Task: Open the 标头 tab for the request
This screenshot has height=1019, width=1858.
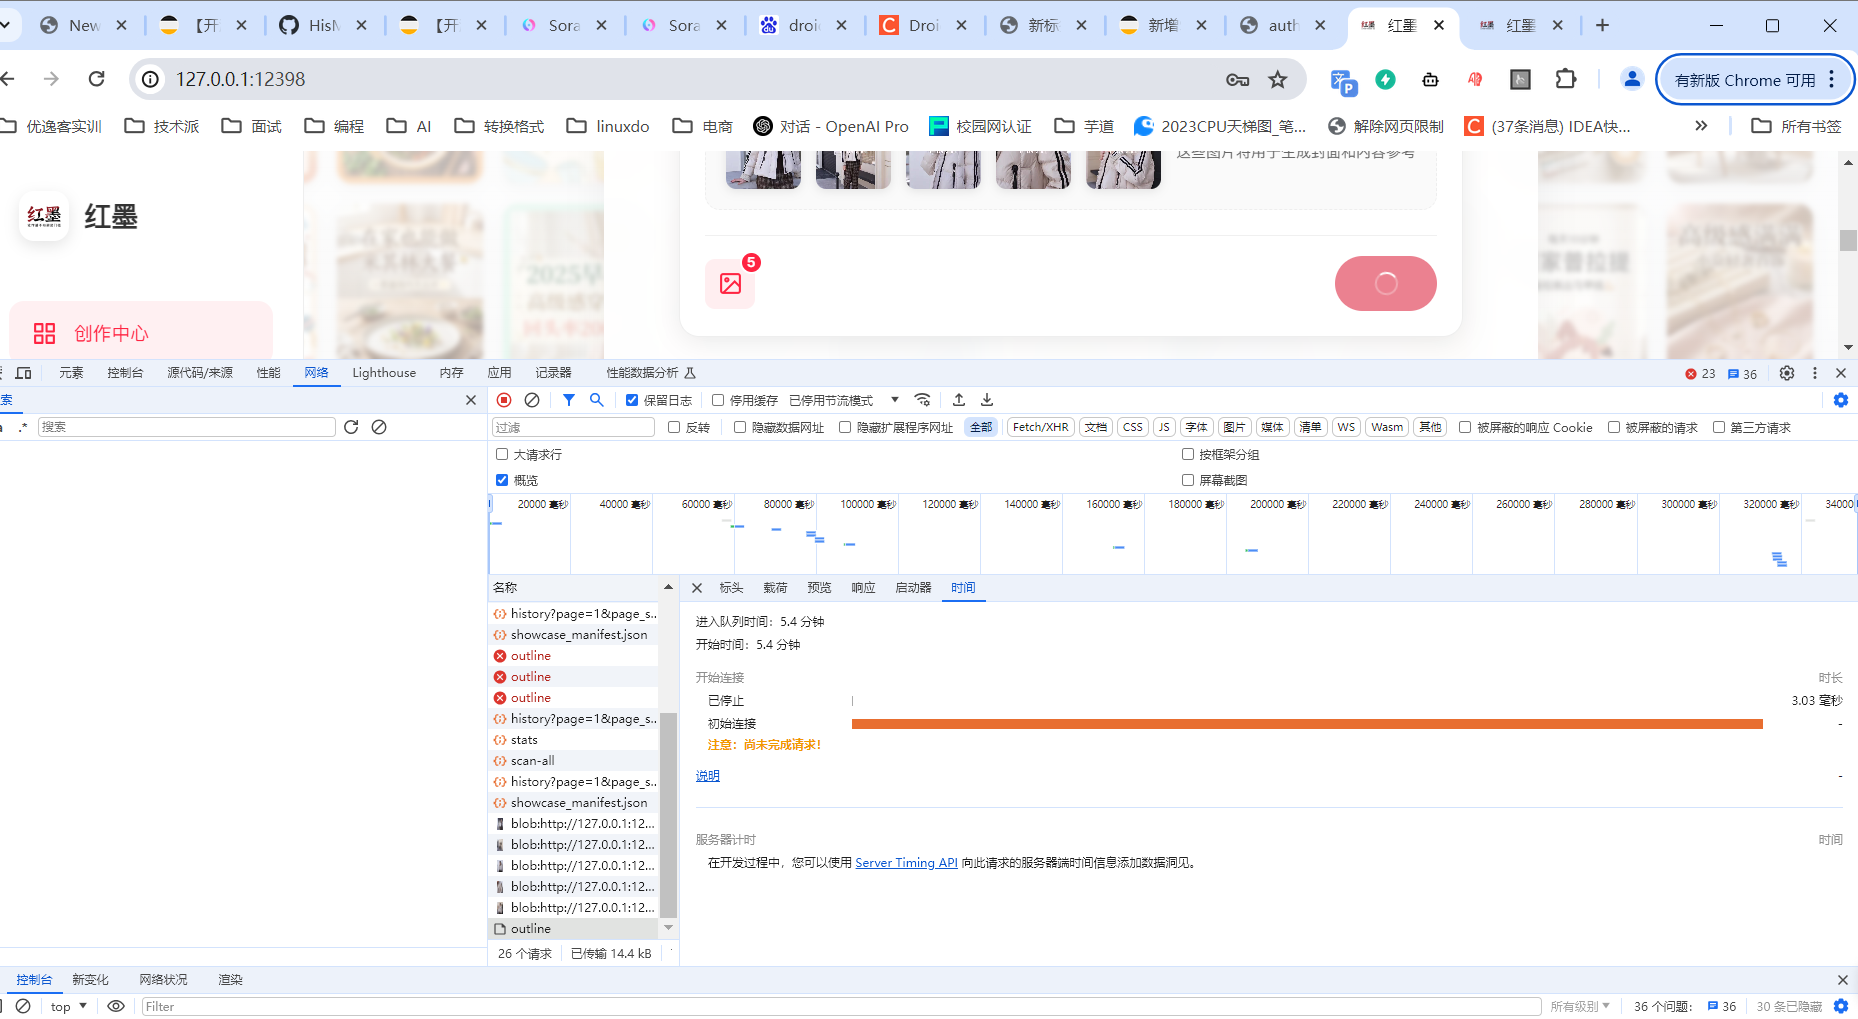Action: [731, 588]
